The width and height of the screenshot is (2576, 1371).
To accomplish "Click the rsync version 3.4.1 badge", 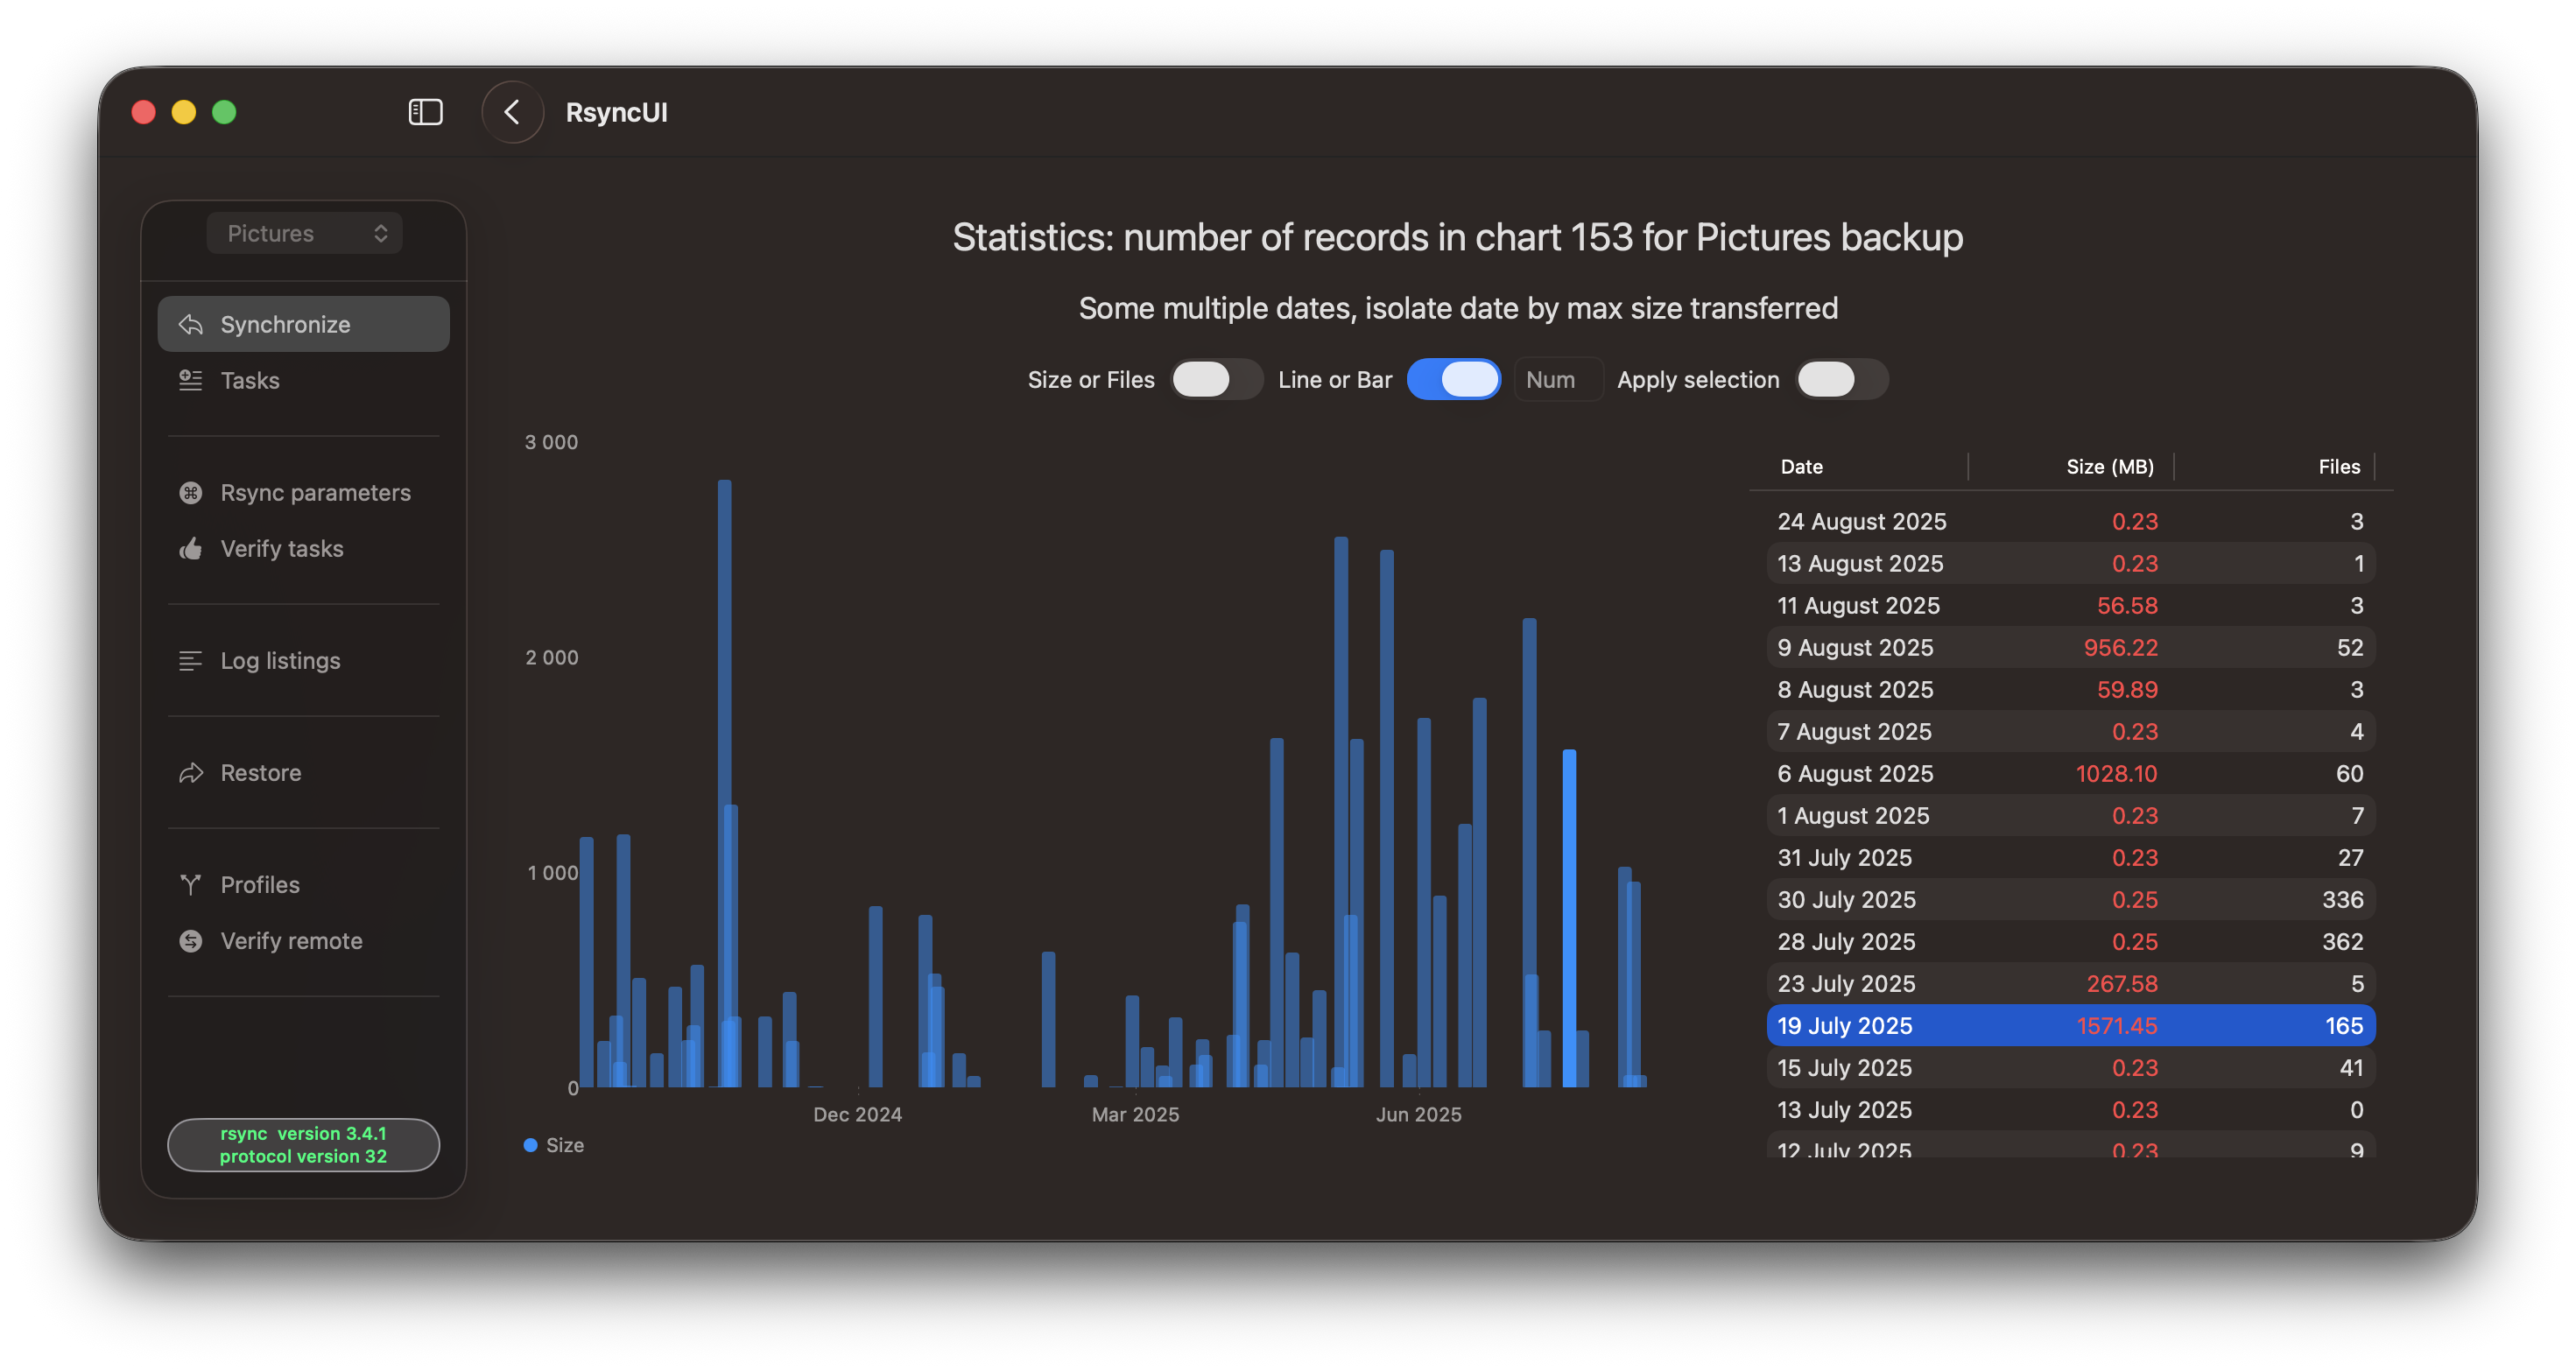I will pyautogui.click(x=303, y=1144).
